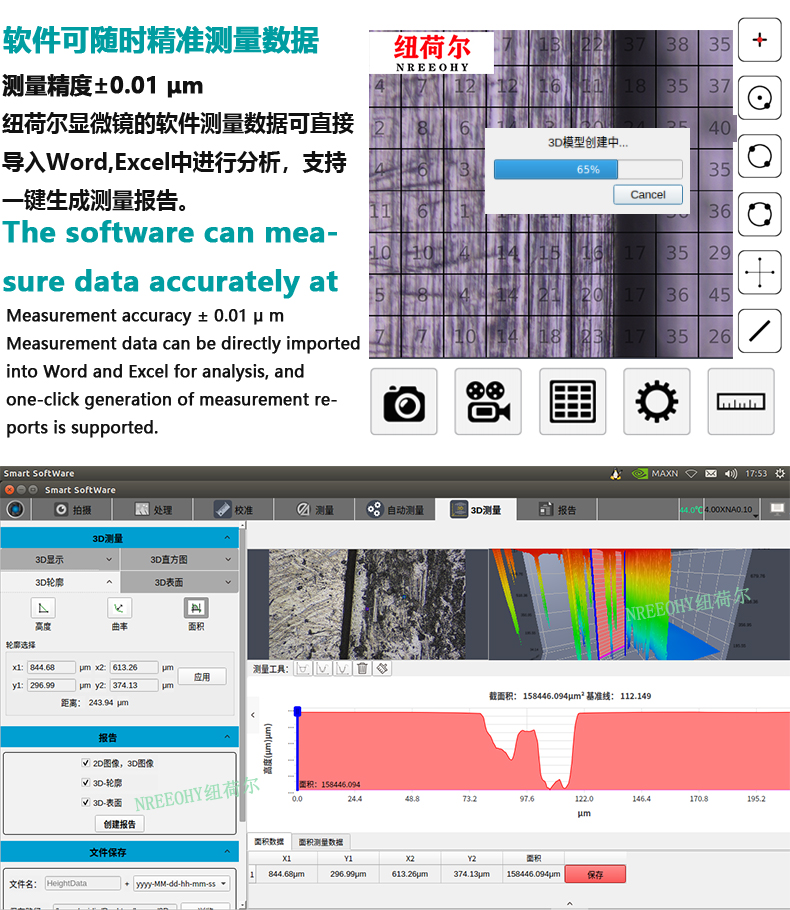
Task: Open settings with the gear icon
Action: [656, 402]
